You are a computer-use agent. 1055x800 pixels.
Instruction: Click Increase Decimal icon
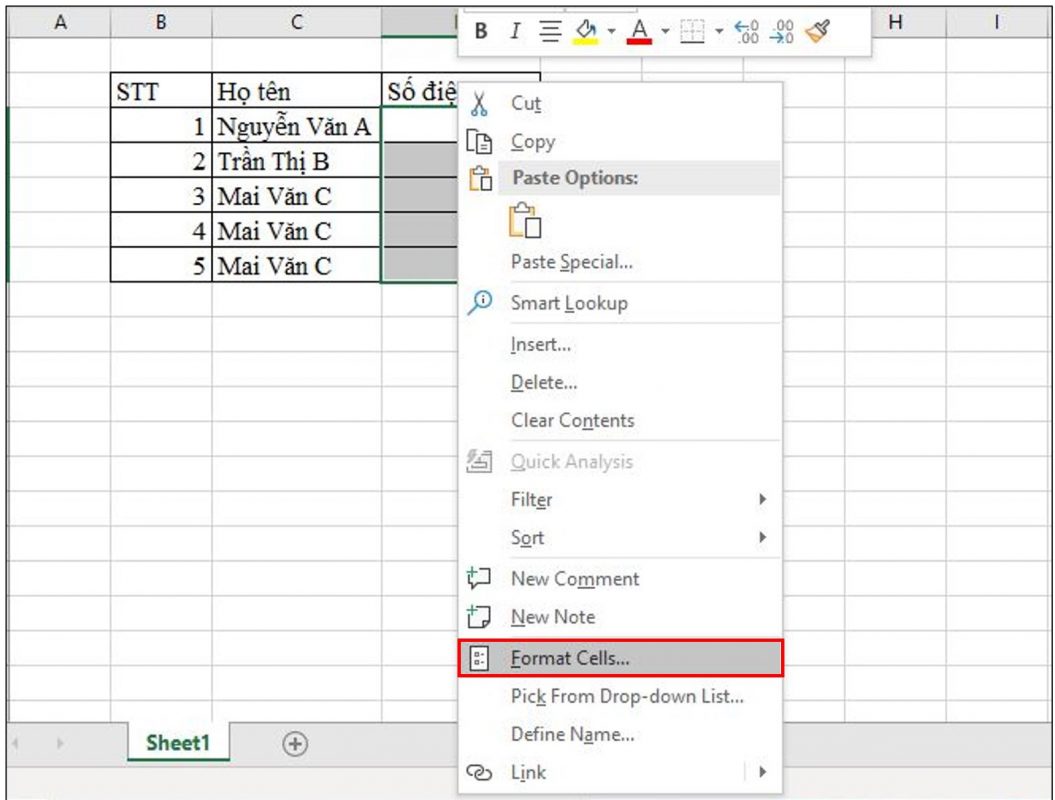747,31
